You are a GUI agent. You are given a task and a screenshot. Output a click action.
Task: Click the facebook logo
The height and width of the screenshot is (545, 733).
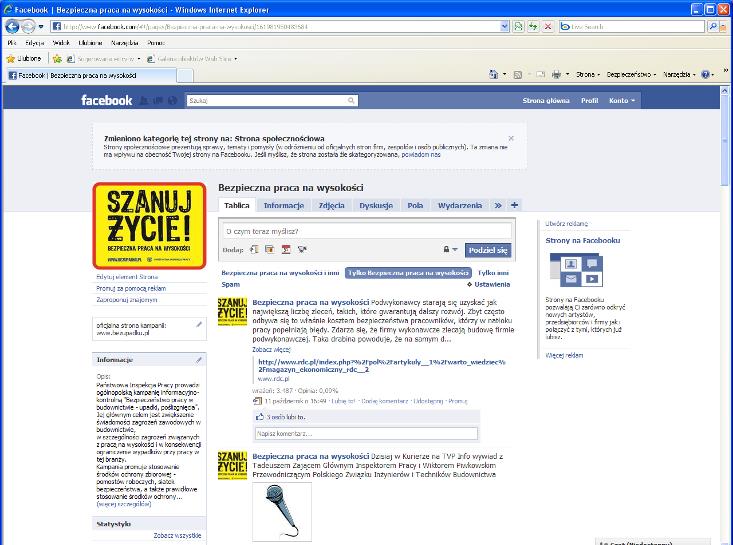pyautogui.click(x=107, y=100)
